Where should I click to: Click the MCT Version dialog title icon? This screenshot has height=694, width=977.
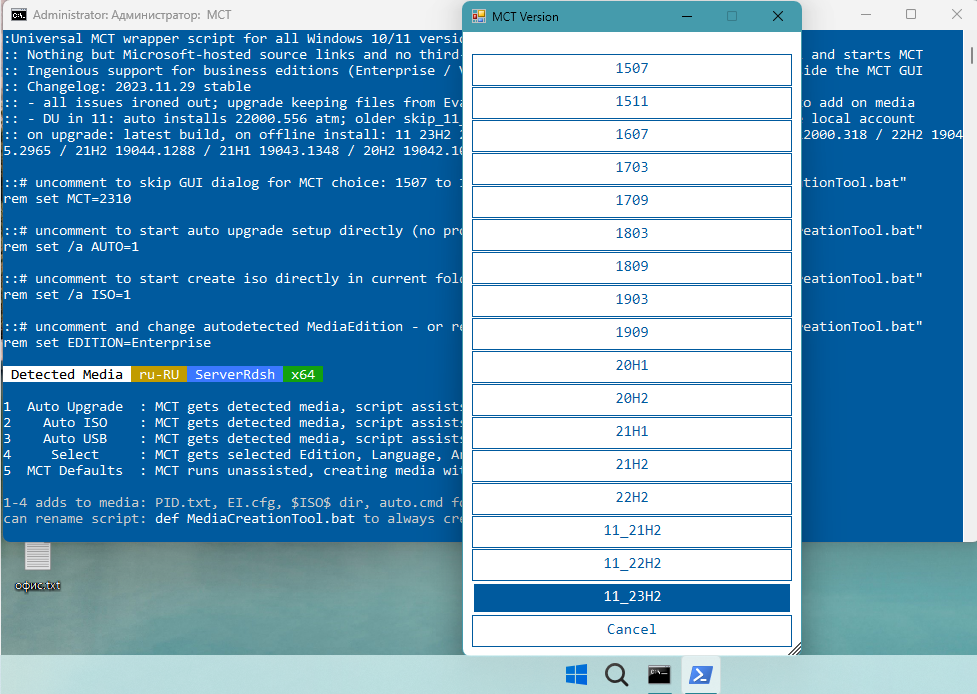coord(479,16)
